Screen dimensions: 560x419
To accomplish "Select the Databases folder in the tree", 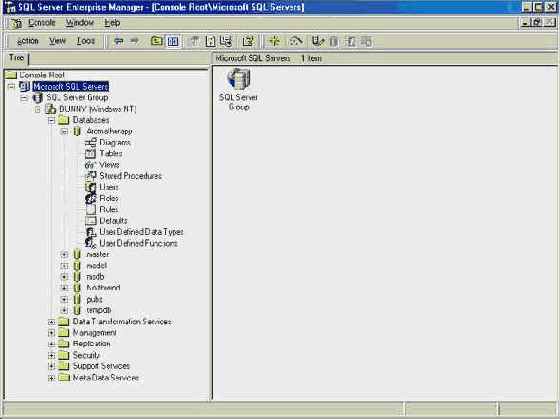I will pyautogui.click(x=91, y=120).
